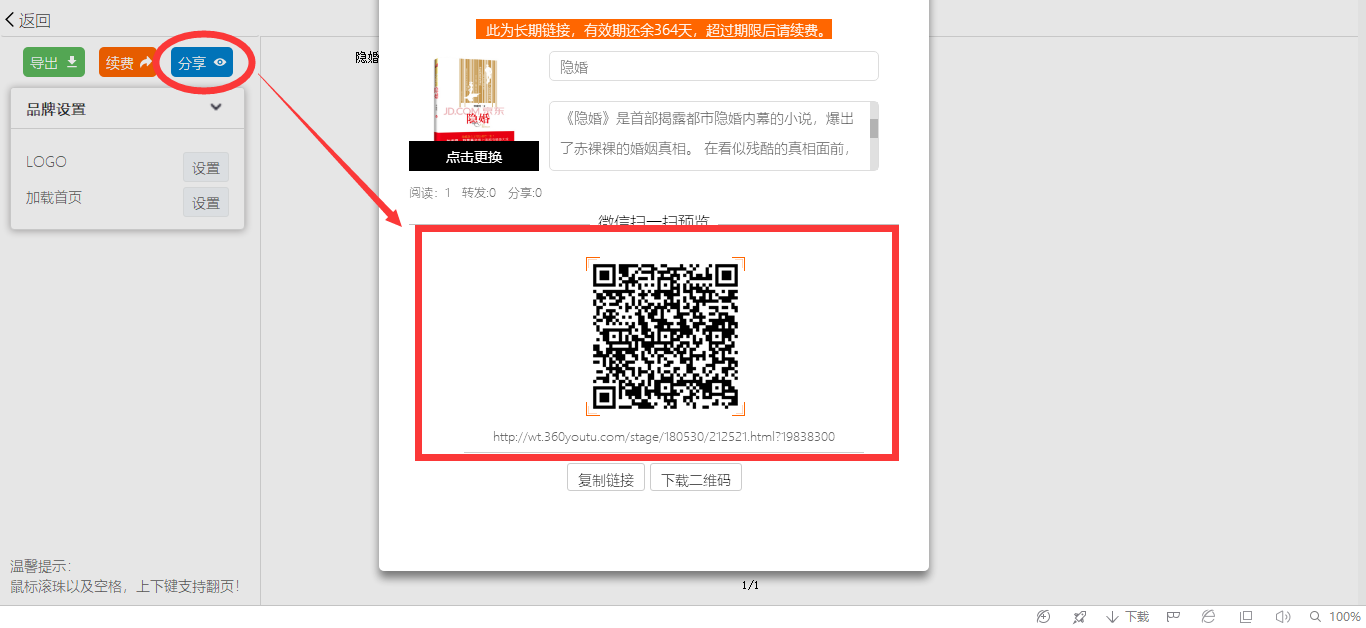Click the 360youtu.com stage URL text
1366x628 pixels.
[x=664, y=437]
